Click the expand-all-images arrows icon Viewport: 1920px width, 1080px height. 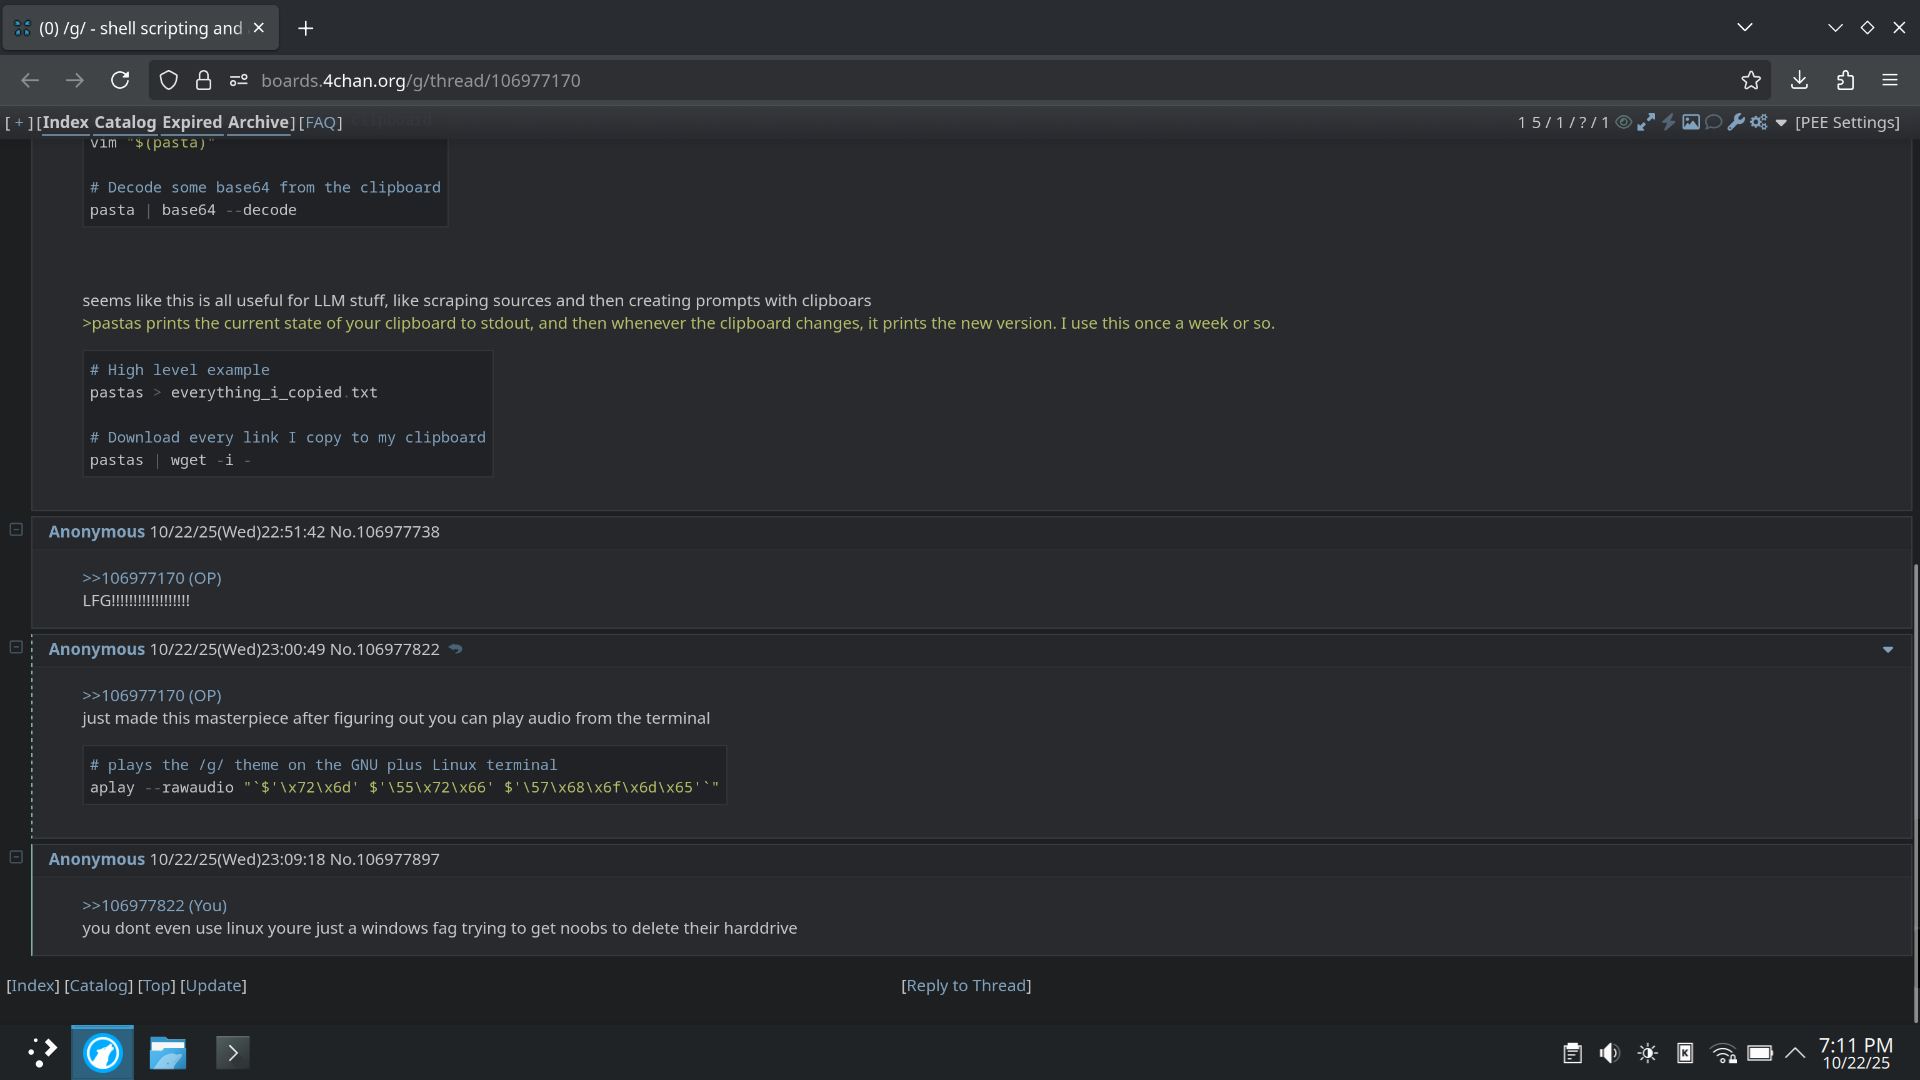[x=1646, y=122]
